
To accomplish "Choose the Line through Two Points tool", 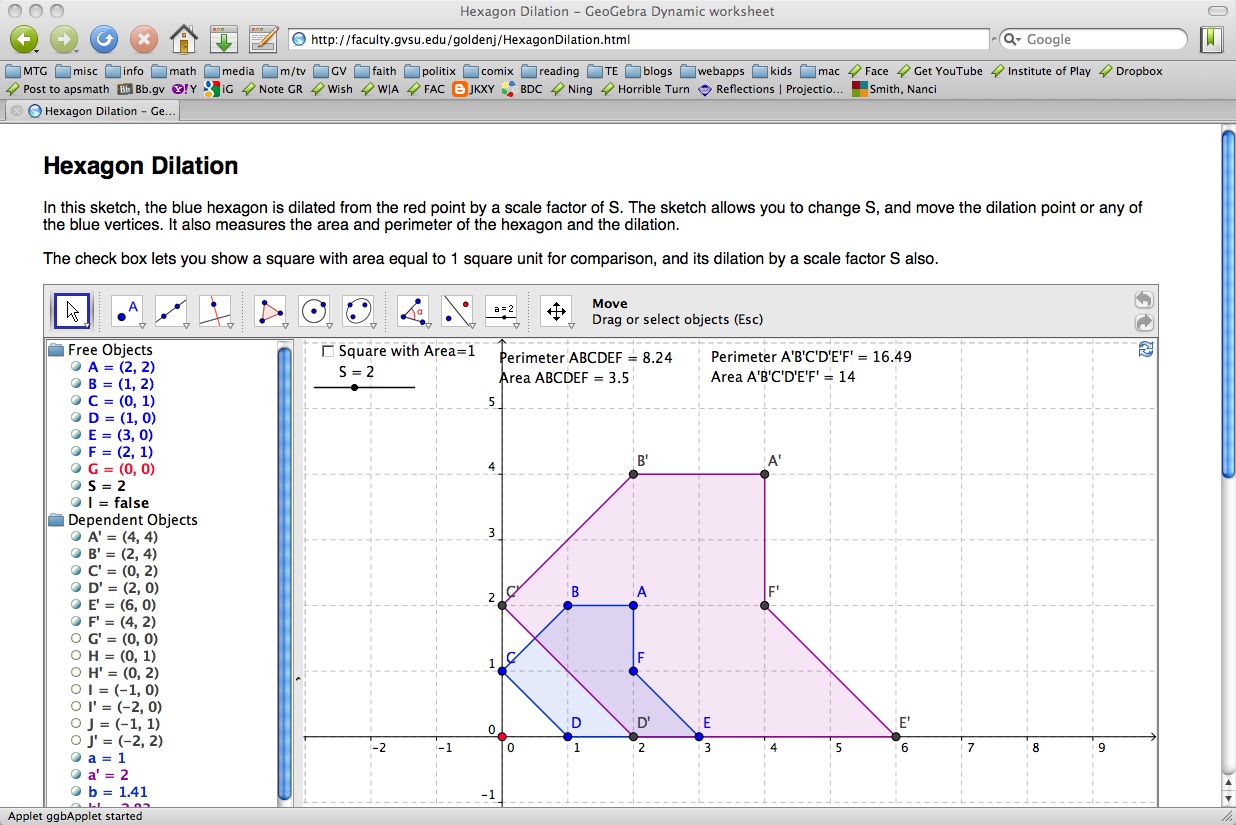I will point(171,310).
